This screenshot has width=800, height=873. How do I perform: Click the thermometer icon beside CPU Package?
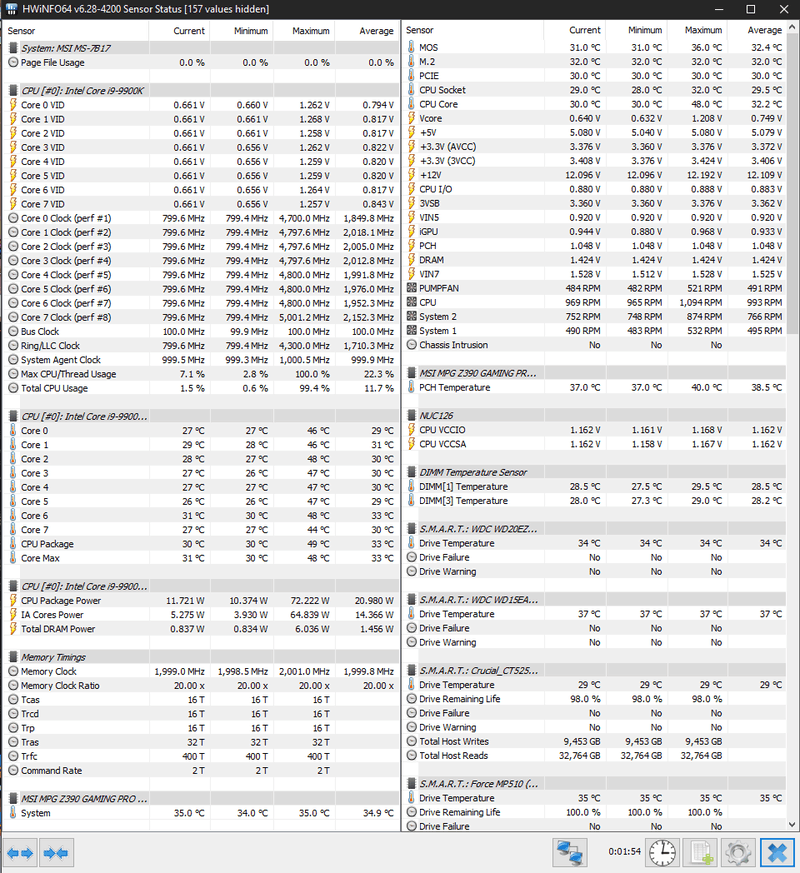pos(11,543)
